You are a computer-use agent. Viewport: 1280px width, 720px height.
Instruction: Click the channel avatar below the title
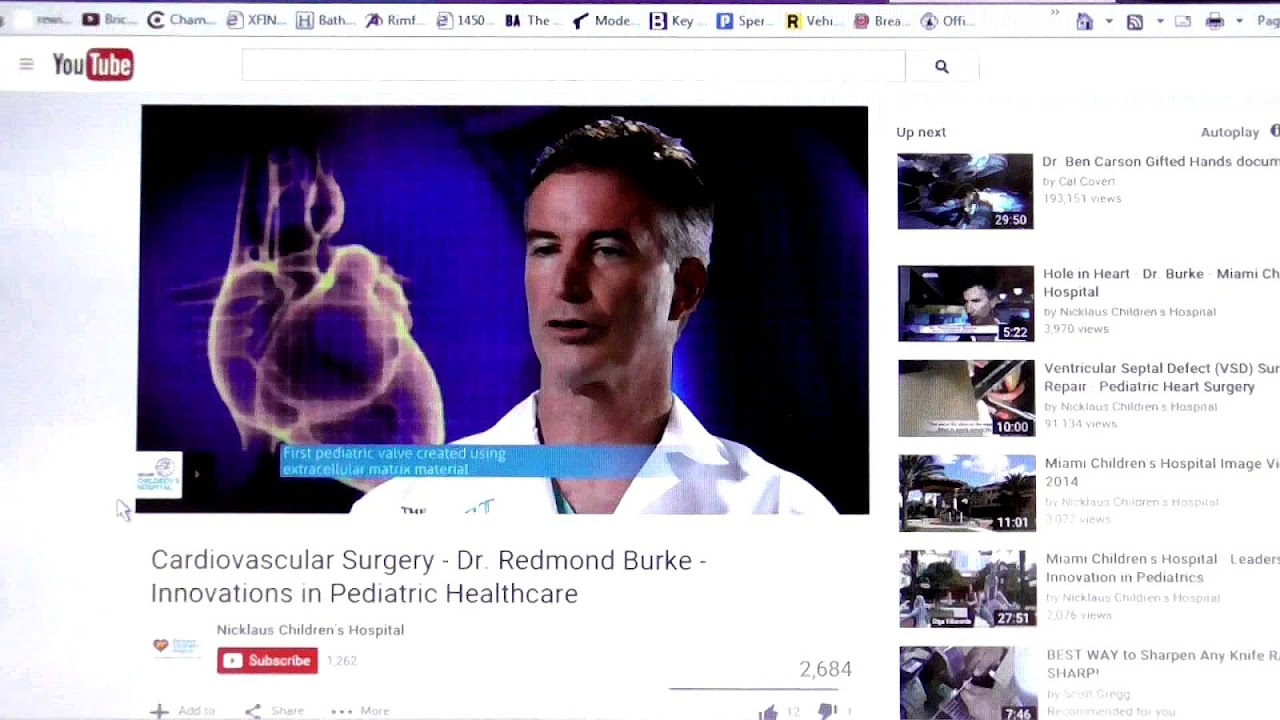[175, 646]
